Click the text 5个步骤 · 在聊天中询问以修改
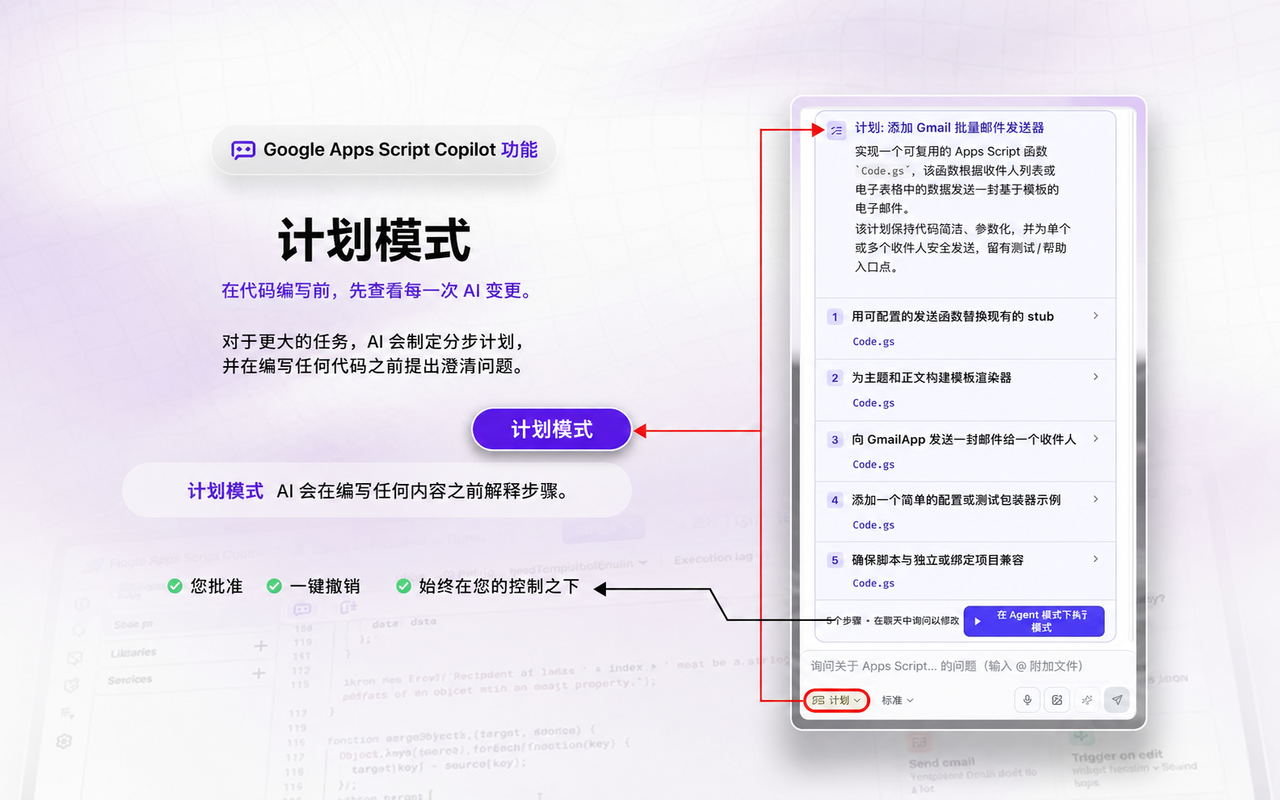Screen dimensions: 1280x800 pyautogui.click(x=893, y=621)
